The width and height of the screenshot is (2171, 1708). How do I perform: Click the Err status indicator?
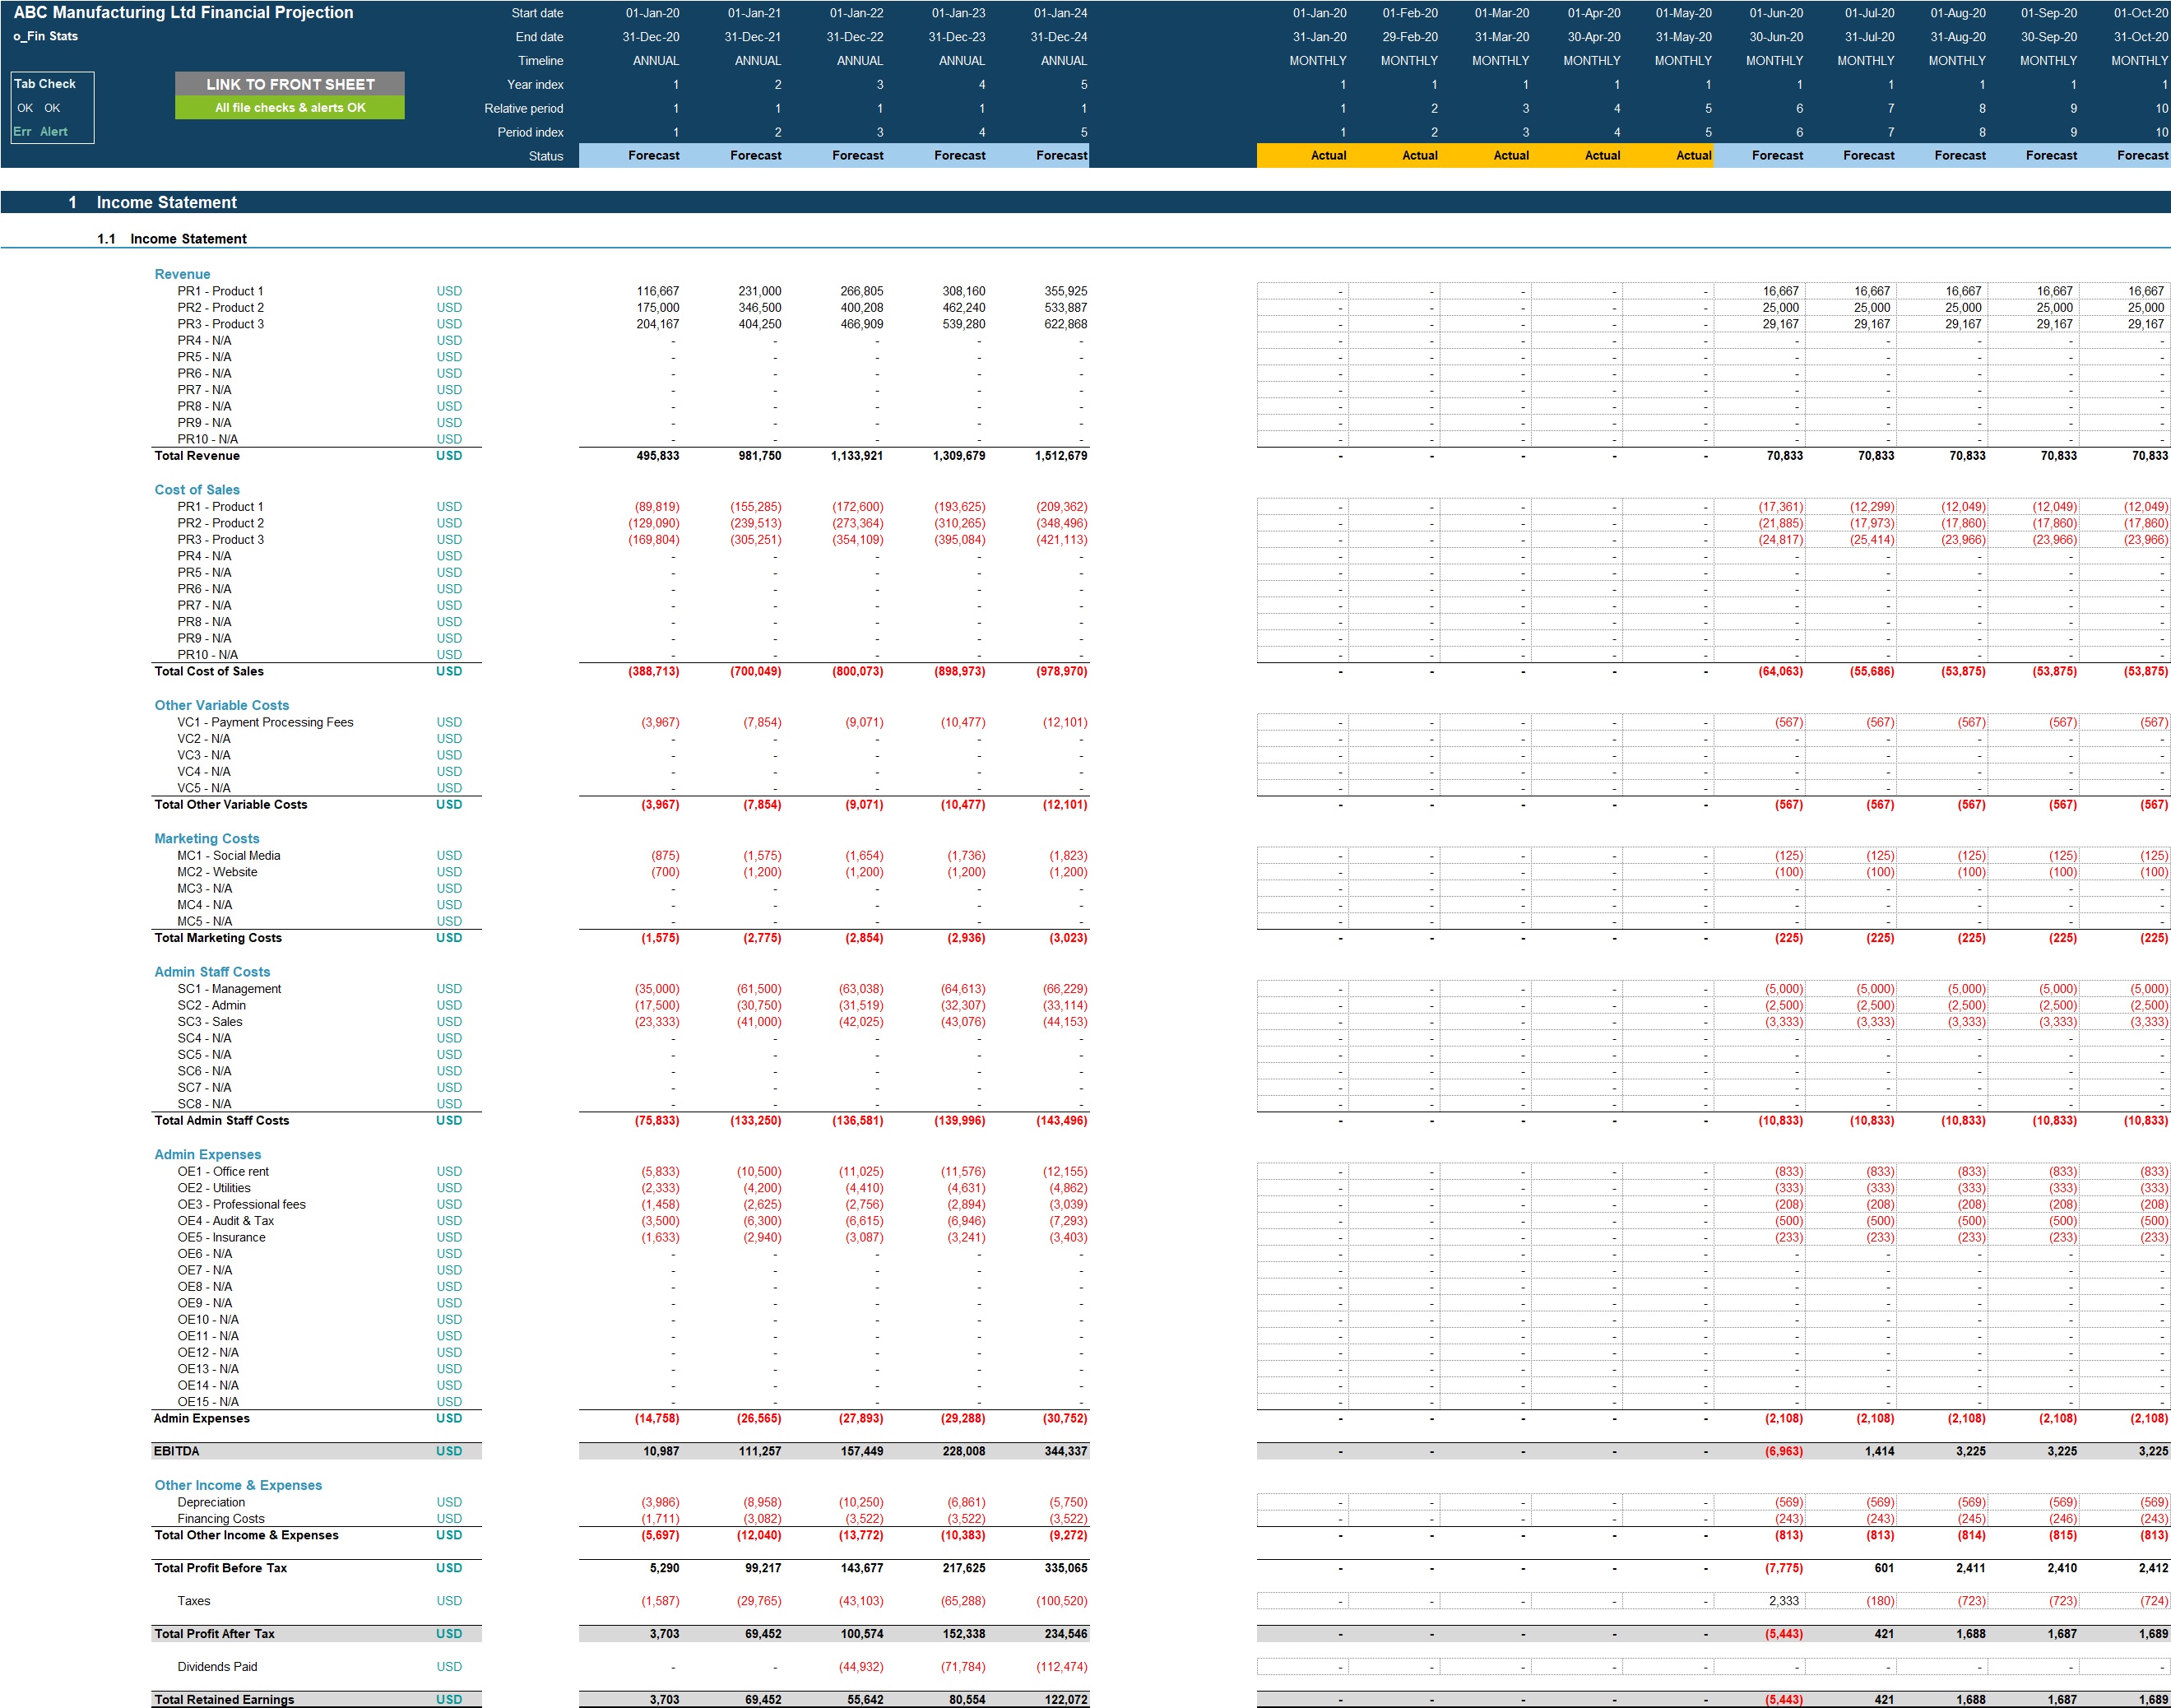22,131
